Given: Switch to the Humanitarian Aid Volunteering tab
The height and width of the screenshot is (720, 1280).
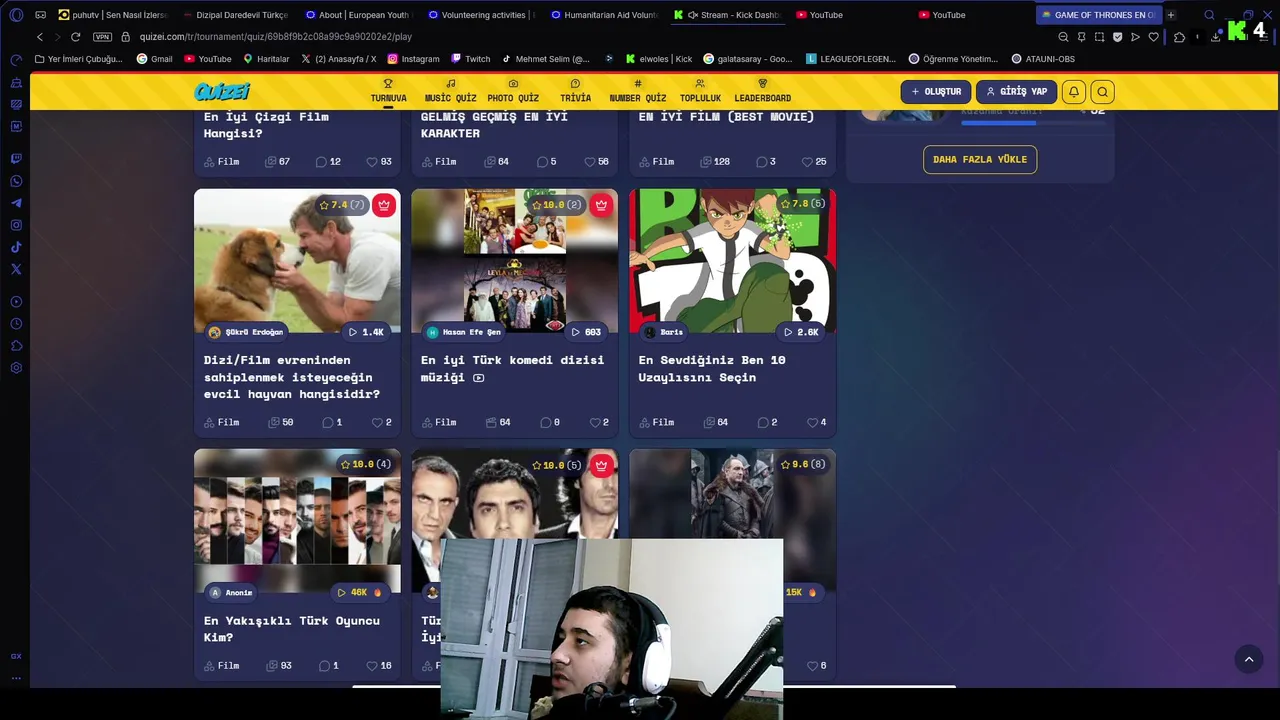Looking at the screenshot, I should (603, 15).
